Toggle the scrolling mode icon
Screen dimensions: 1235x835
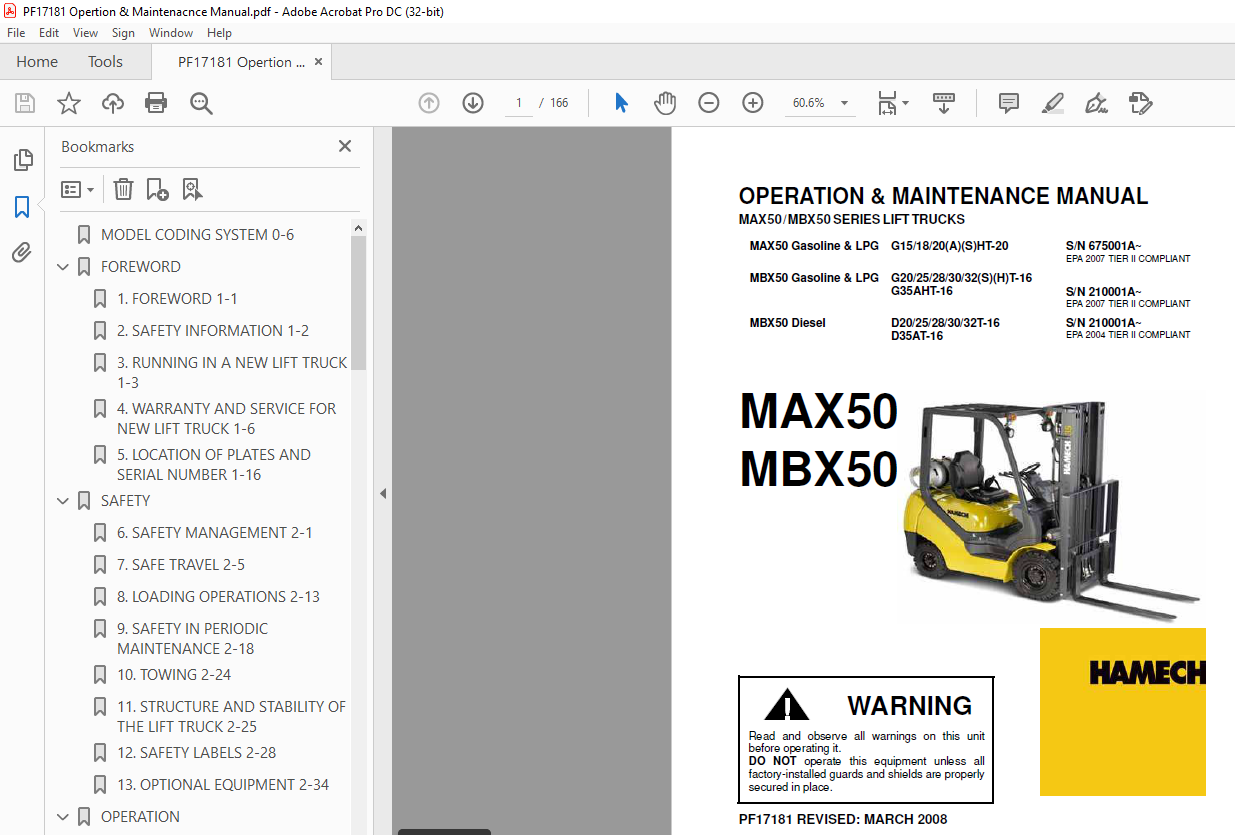click(944, 103)
